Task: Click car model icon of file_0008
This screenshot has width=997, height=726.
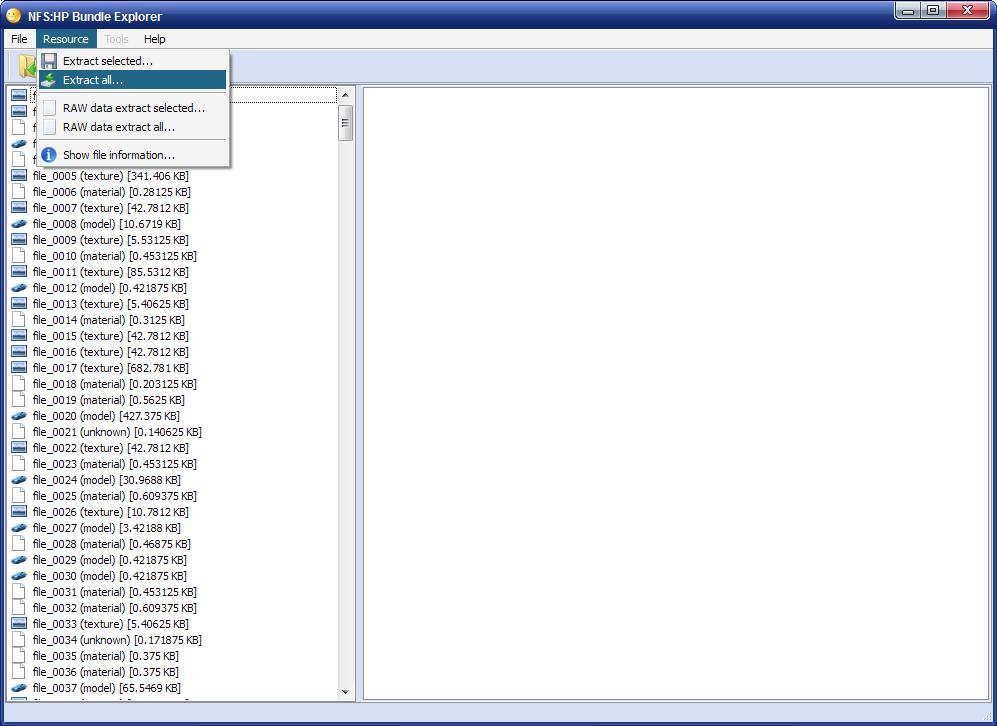Action: click(x=19, y=224)
